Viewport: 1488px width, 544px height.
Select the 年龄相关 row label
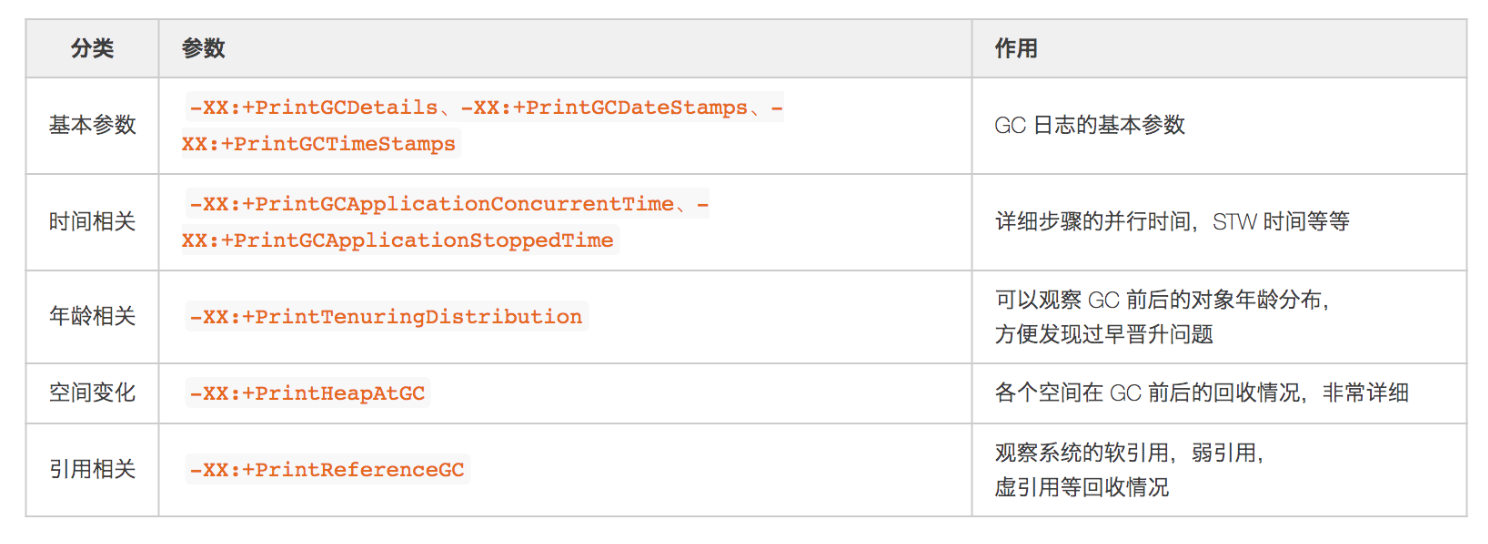pyautogui.click(x=92, y=316)
